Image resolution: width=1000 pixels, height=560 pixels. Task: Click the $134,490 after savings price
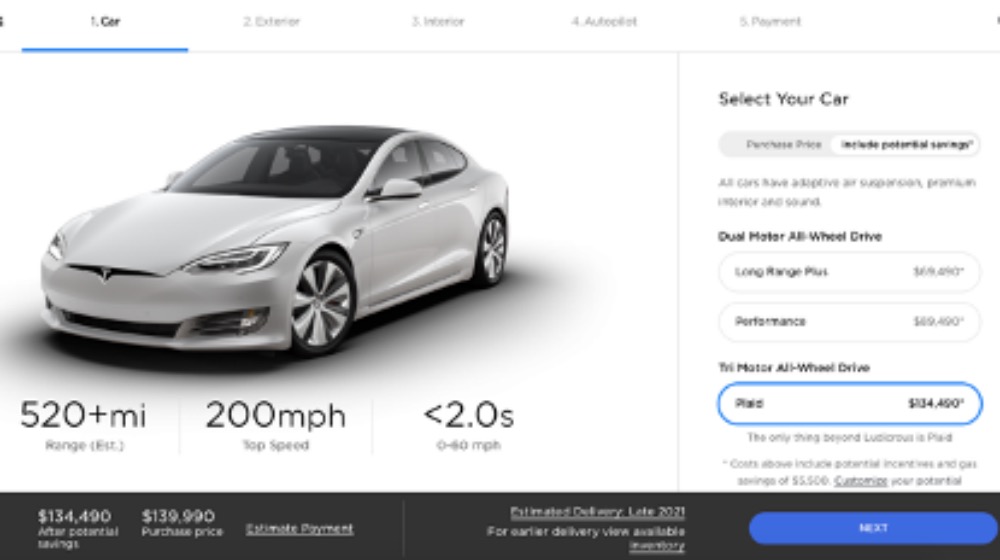(74, 516)
